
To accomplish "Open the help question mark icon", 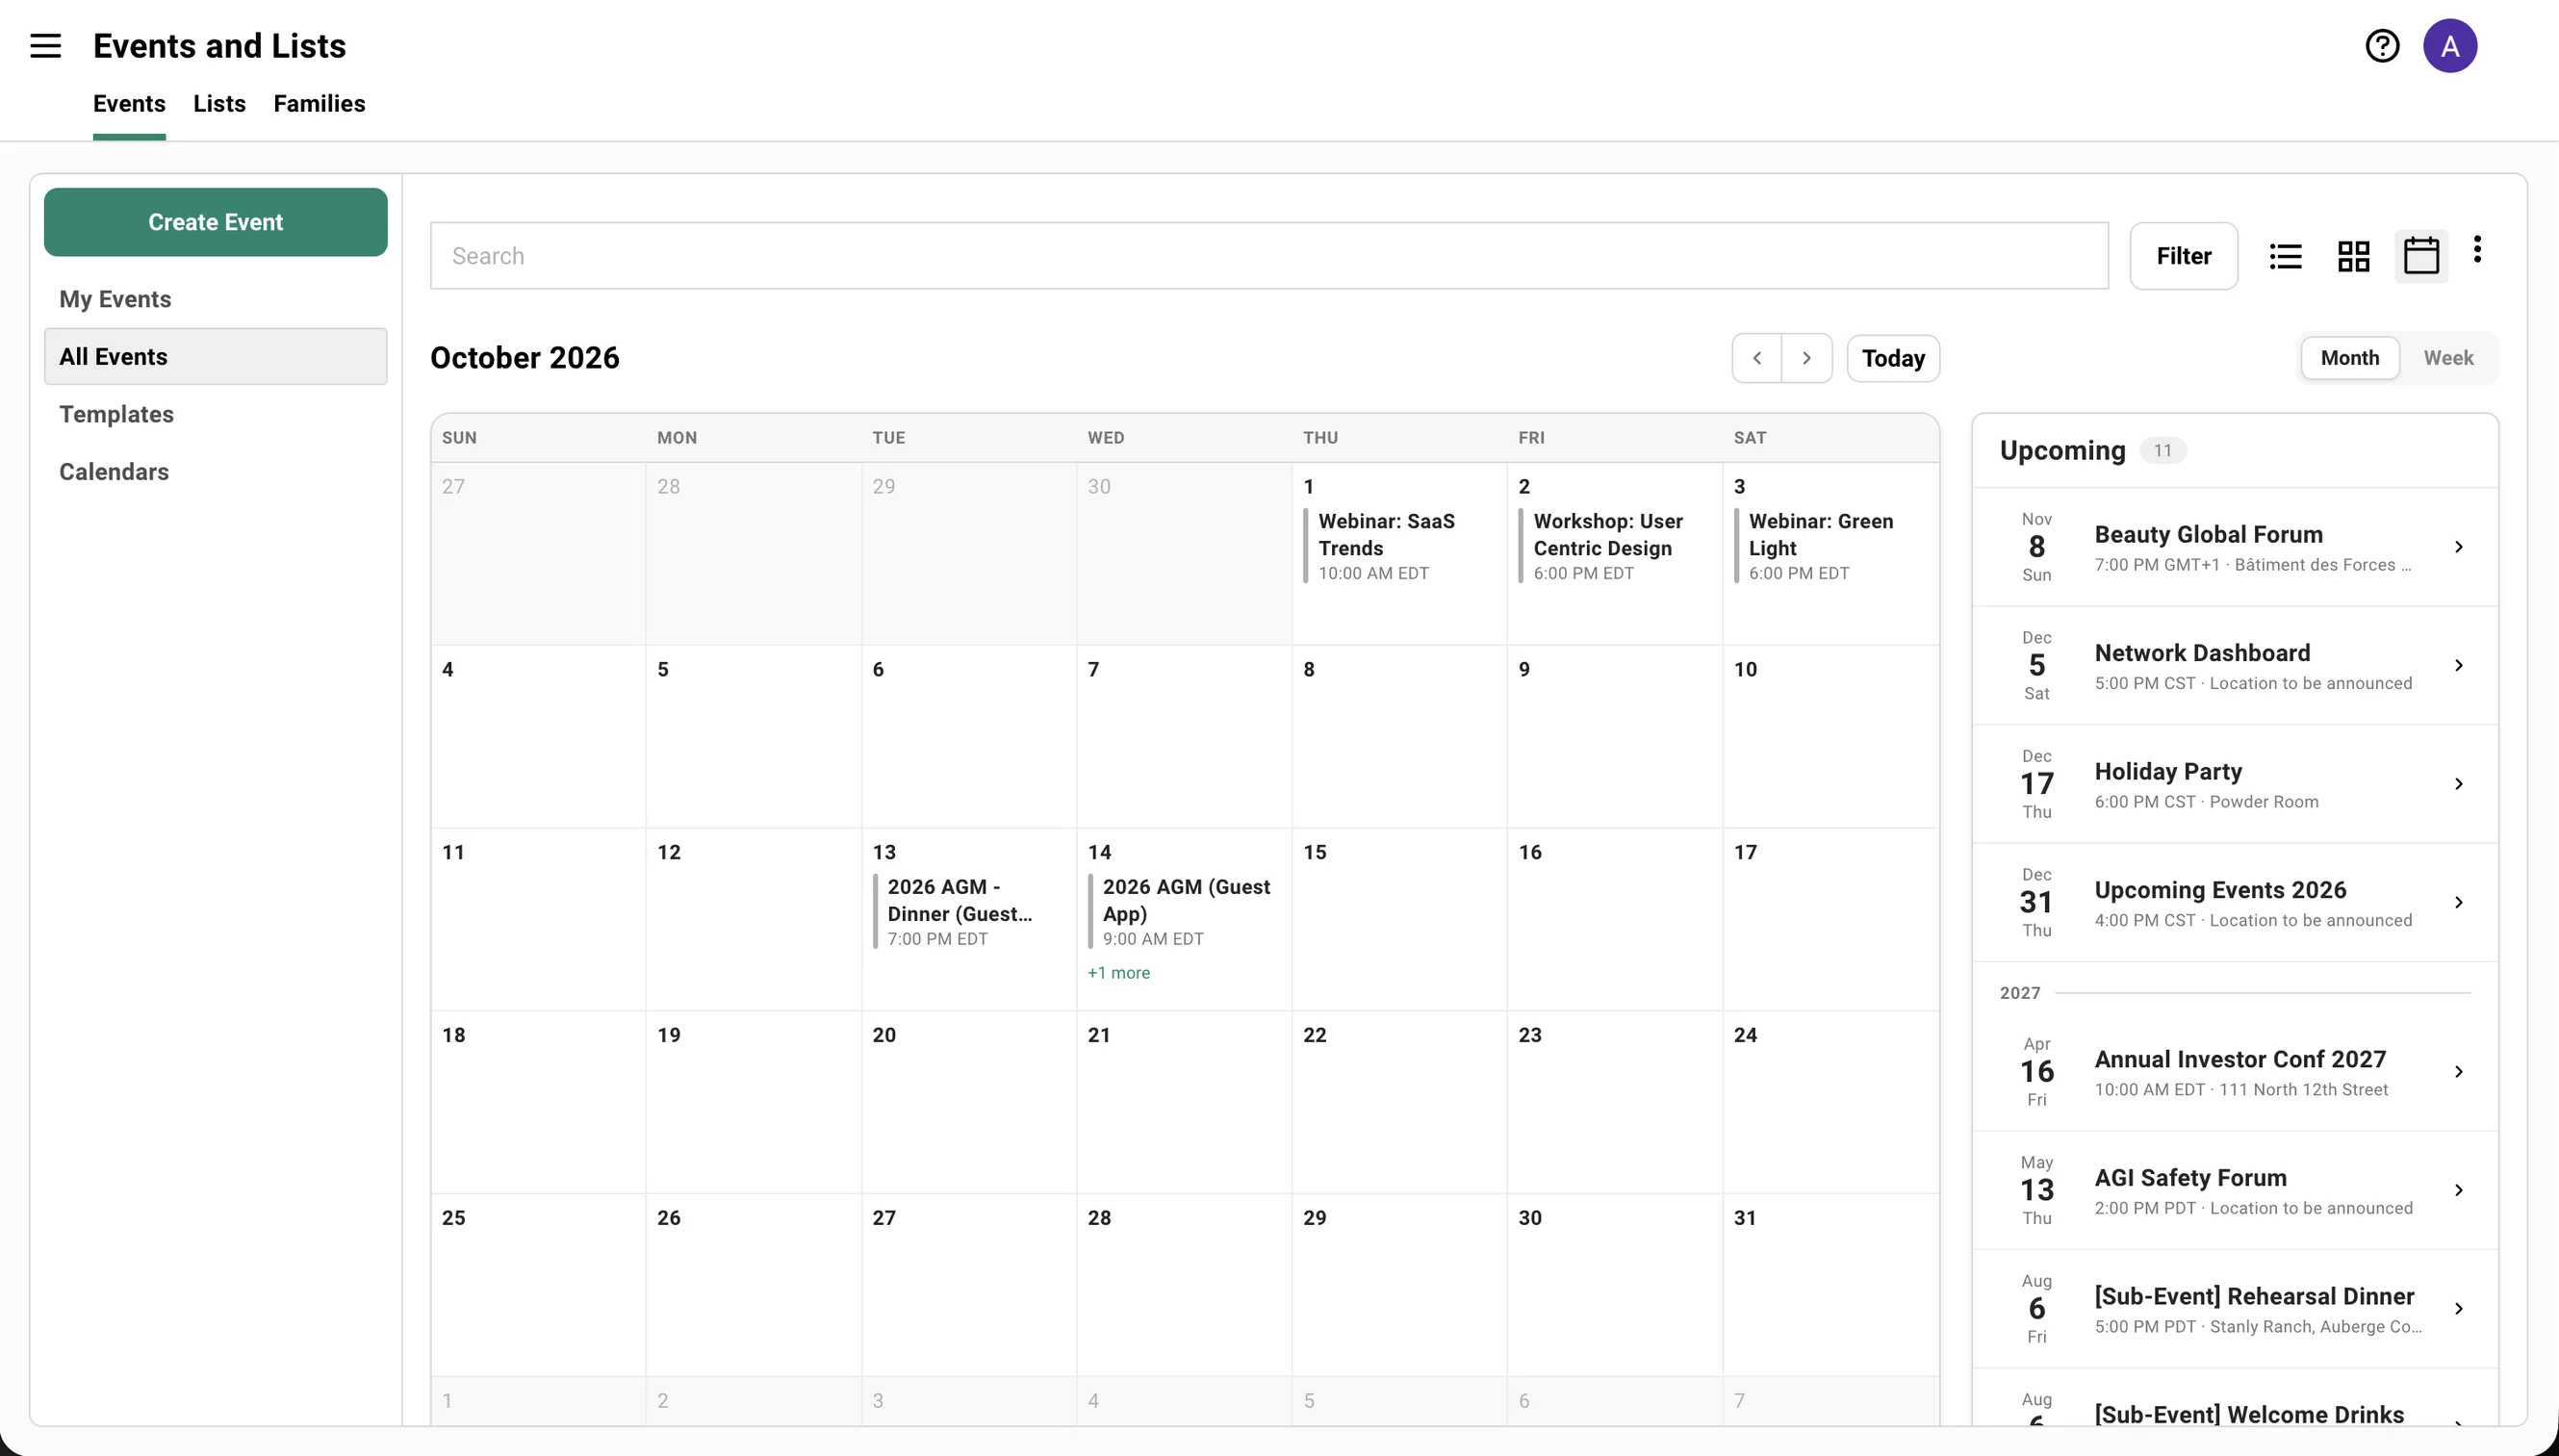I will (x=2382, y=46).
